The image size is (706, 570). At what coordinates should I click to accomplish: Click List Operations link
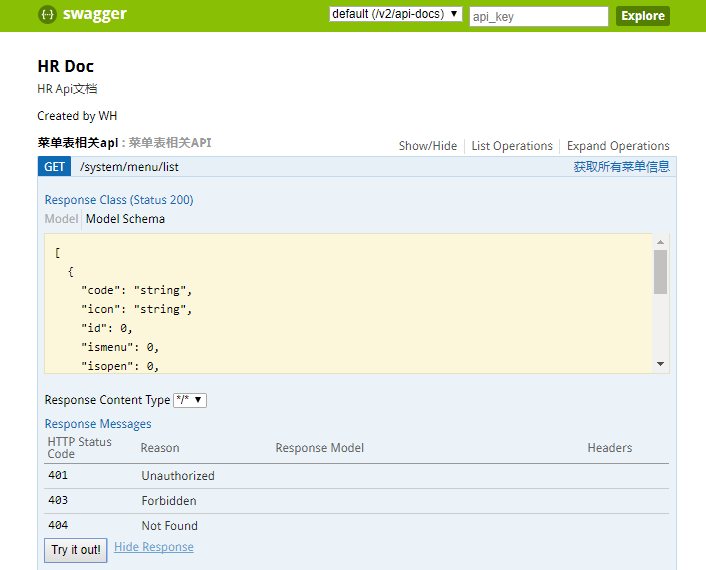coord(511,146)
